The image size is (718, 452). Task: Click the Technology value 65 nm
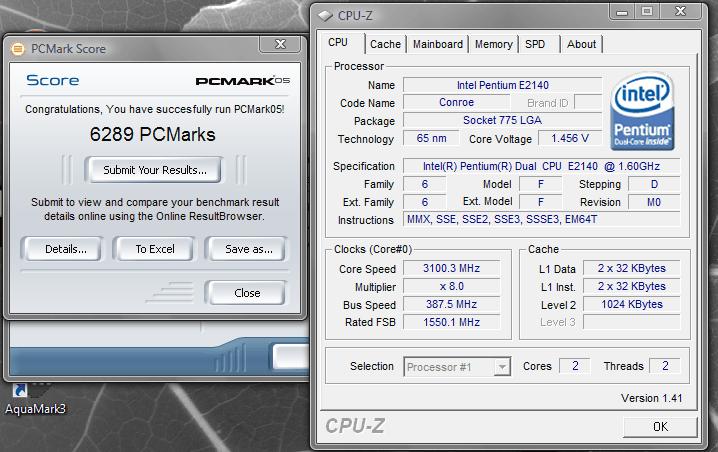[x=431, y=138]
